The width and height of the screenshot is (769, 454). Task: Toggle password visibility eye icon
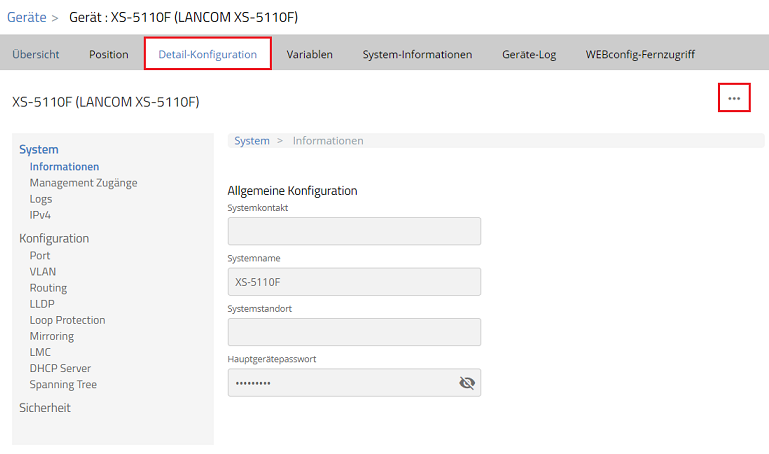pos(467,382)
